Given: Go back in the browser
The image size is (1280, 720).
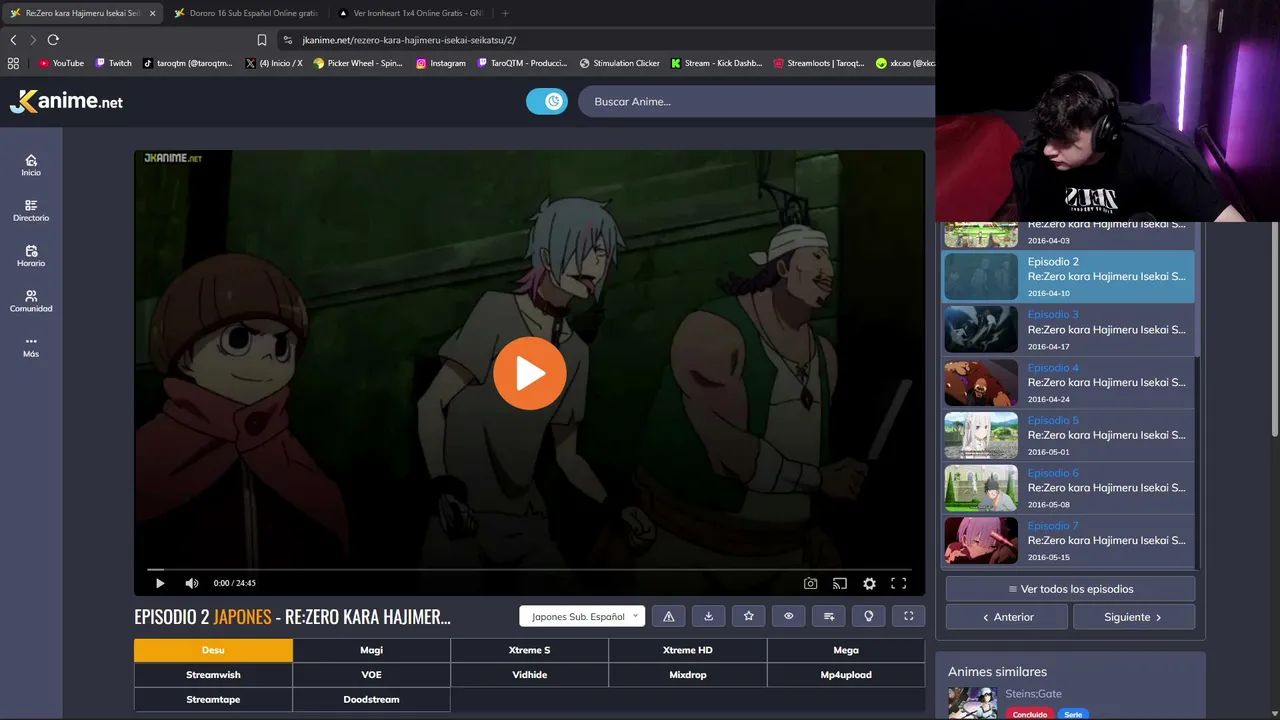Looking at the screenshot, I should [13, 40].
